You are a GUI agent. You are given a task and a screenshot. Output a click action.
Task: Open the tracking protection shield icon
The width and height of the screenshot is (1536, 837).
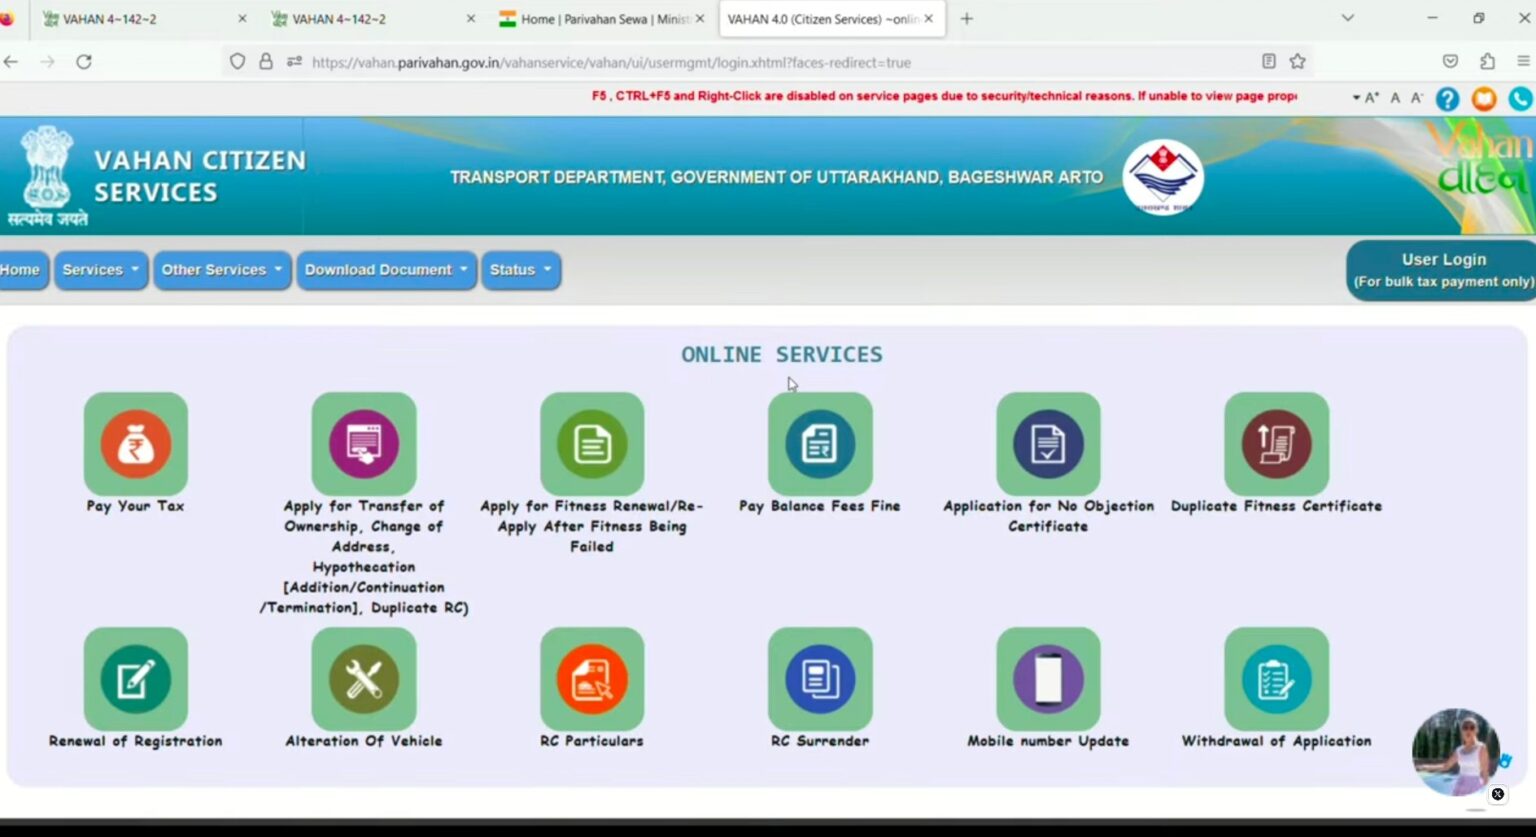click(x=237, y=62)
